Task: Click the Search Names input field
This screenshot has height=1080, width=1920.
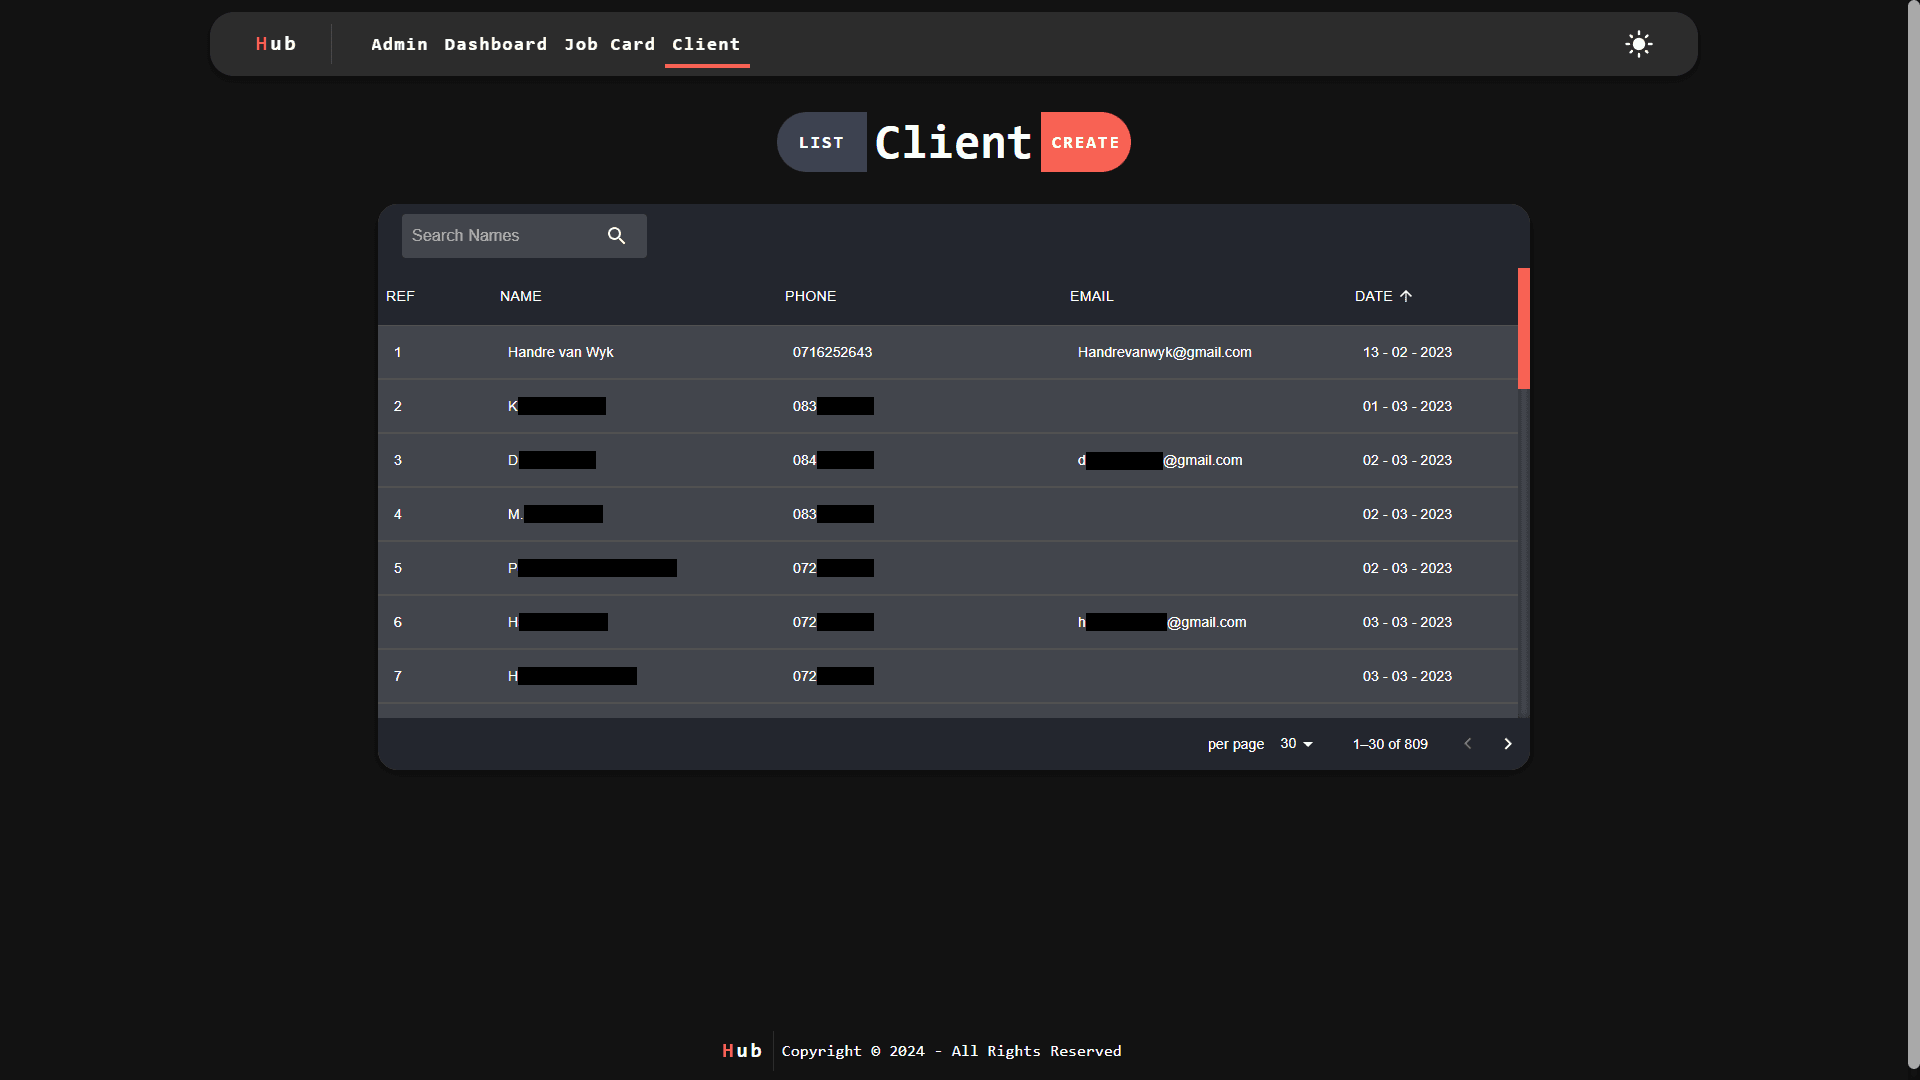Action: (x=500, y=235)
